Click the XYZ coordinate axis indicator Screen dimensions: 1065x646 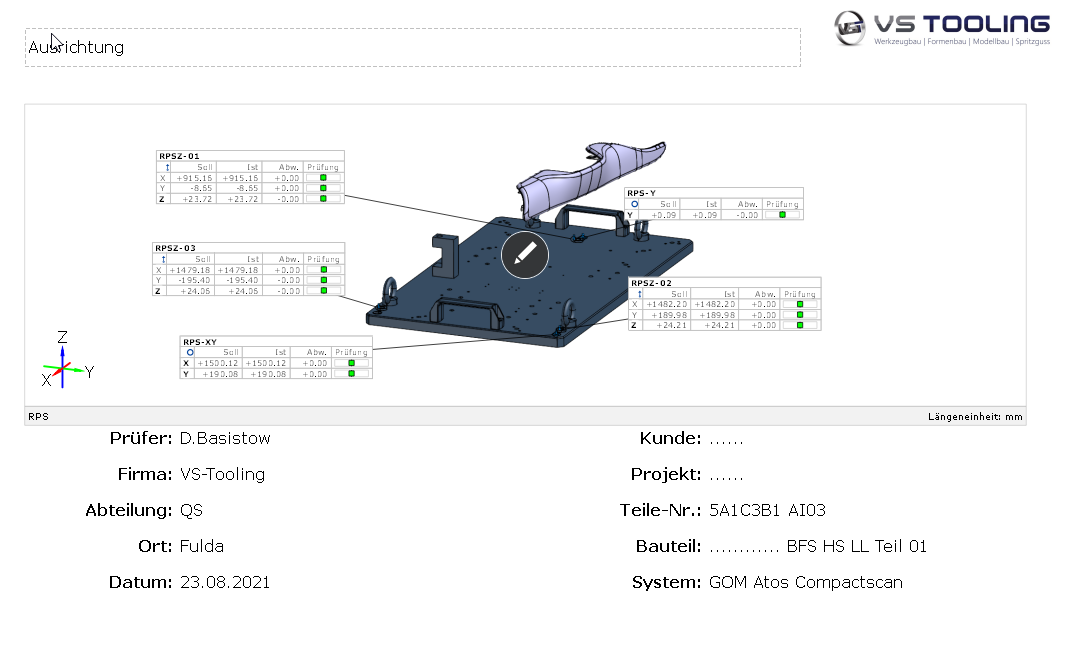[x=64, y=362]
